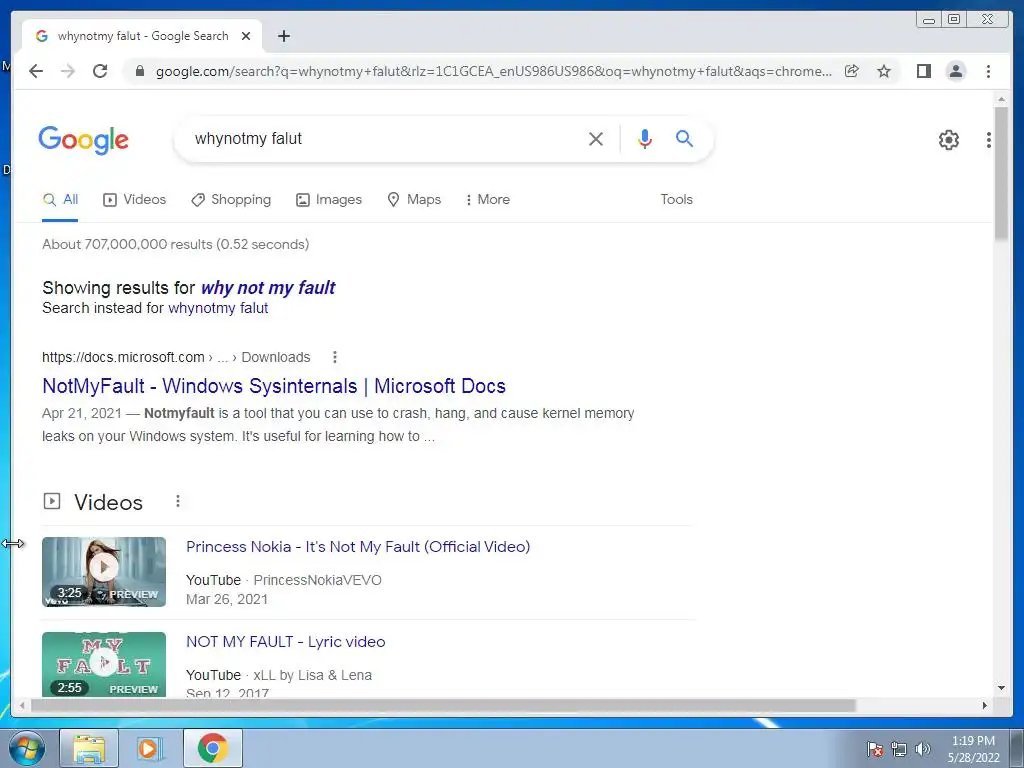This screenshot has width=1024, height=768.
Task: Click the scroll down arrow
Action: click(x=1001, y=688)
